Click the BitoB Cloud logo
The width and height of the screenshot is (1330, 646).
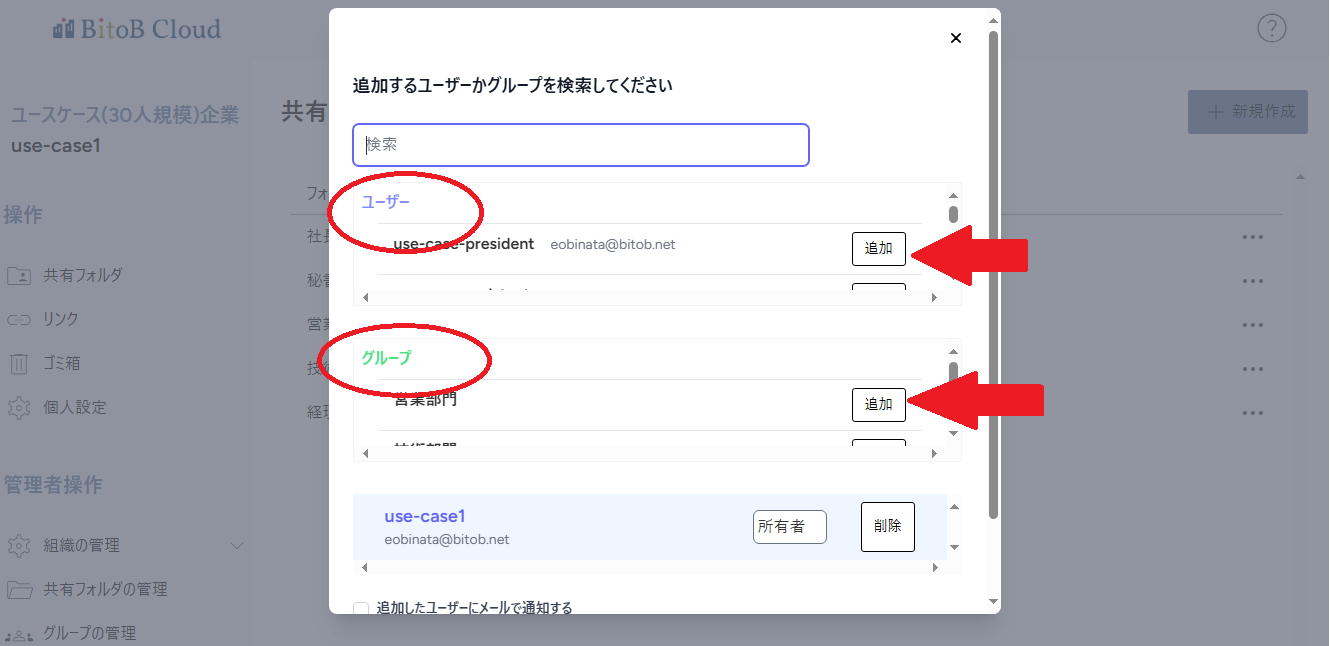[x=137, y=29]
